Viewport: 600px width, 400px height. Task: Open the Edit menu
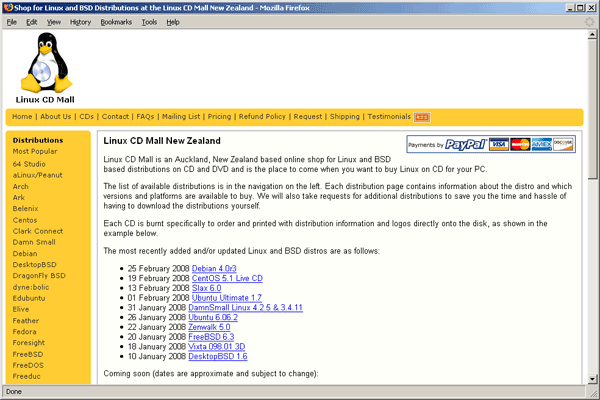point(31,22)
